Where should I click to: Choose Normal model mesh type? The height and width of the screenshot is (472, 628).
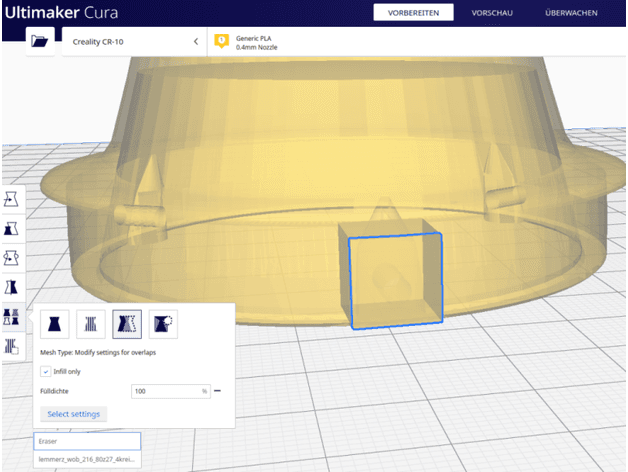pos(54,324)
